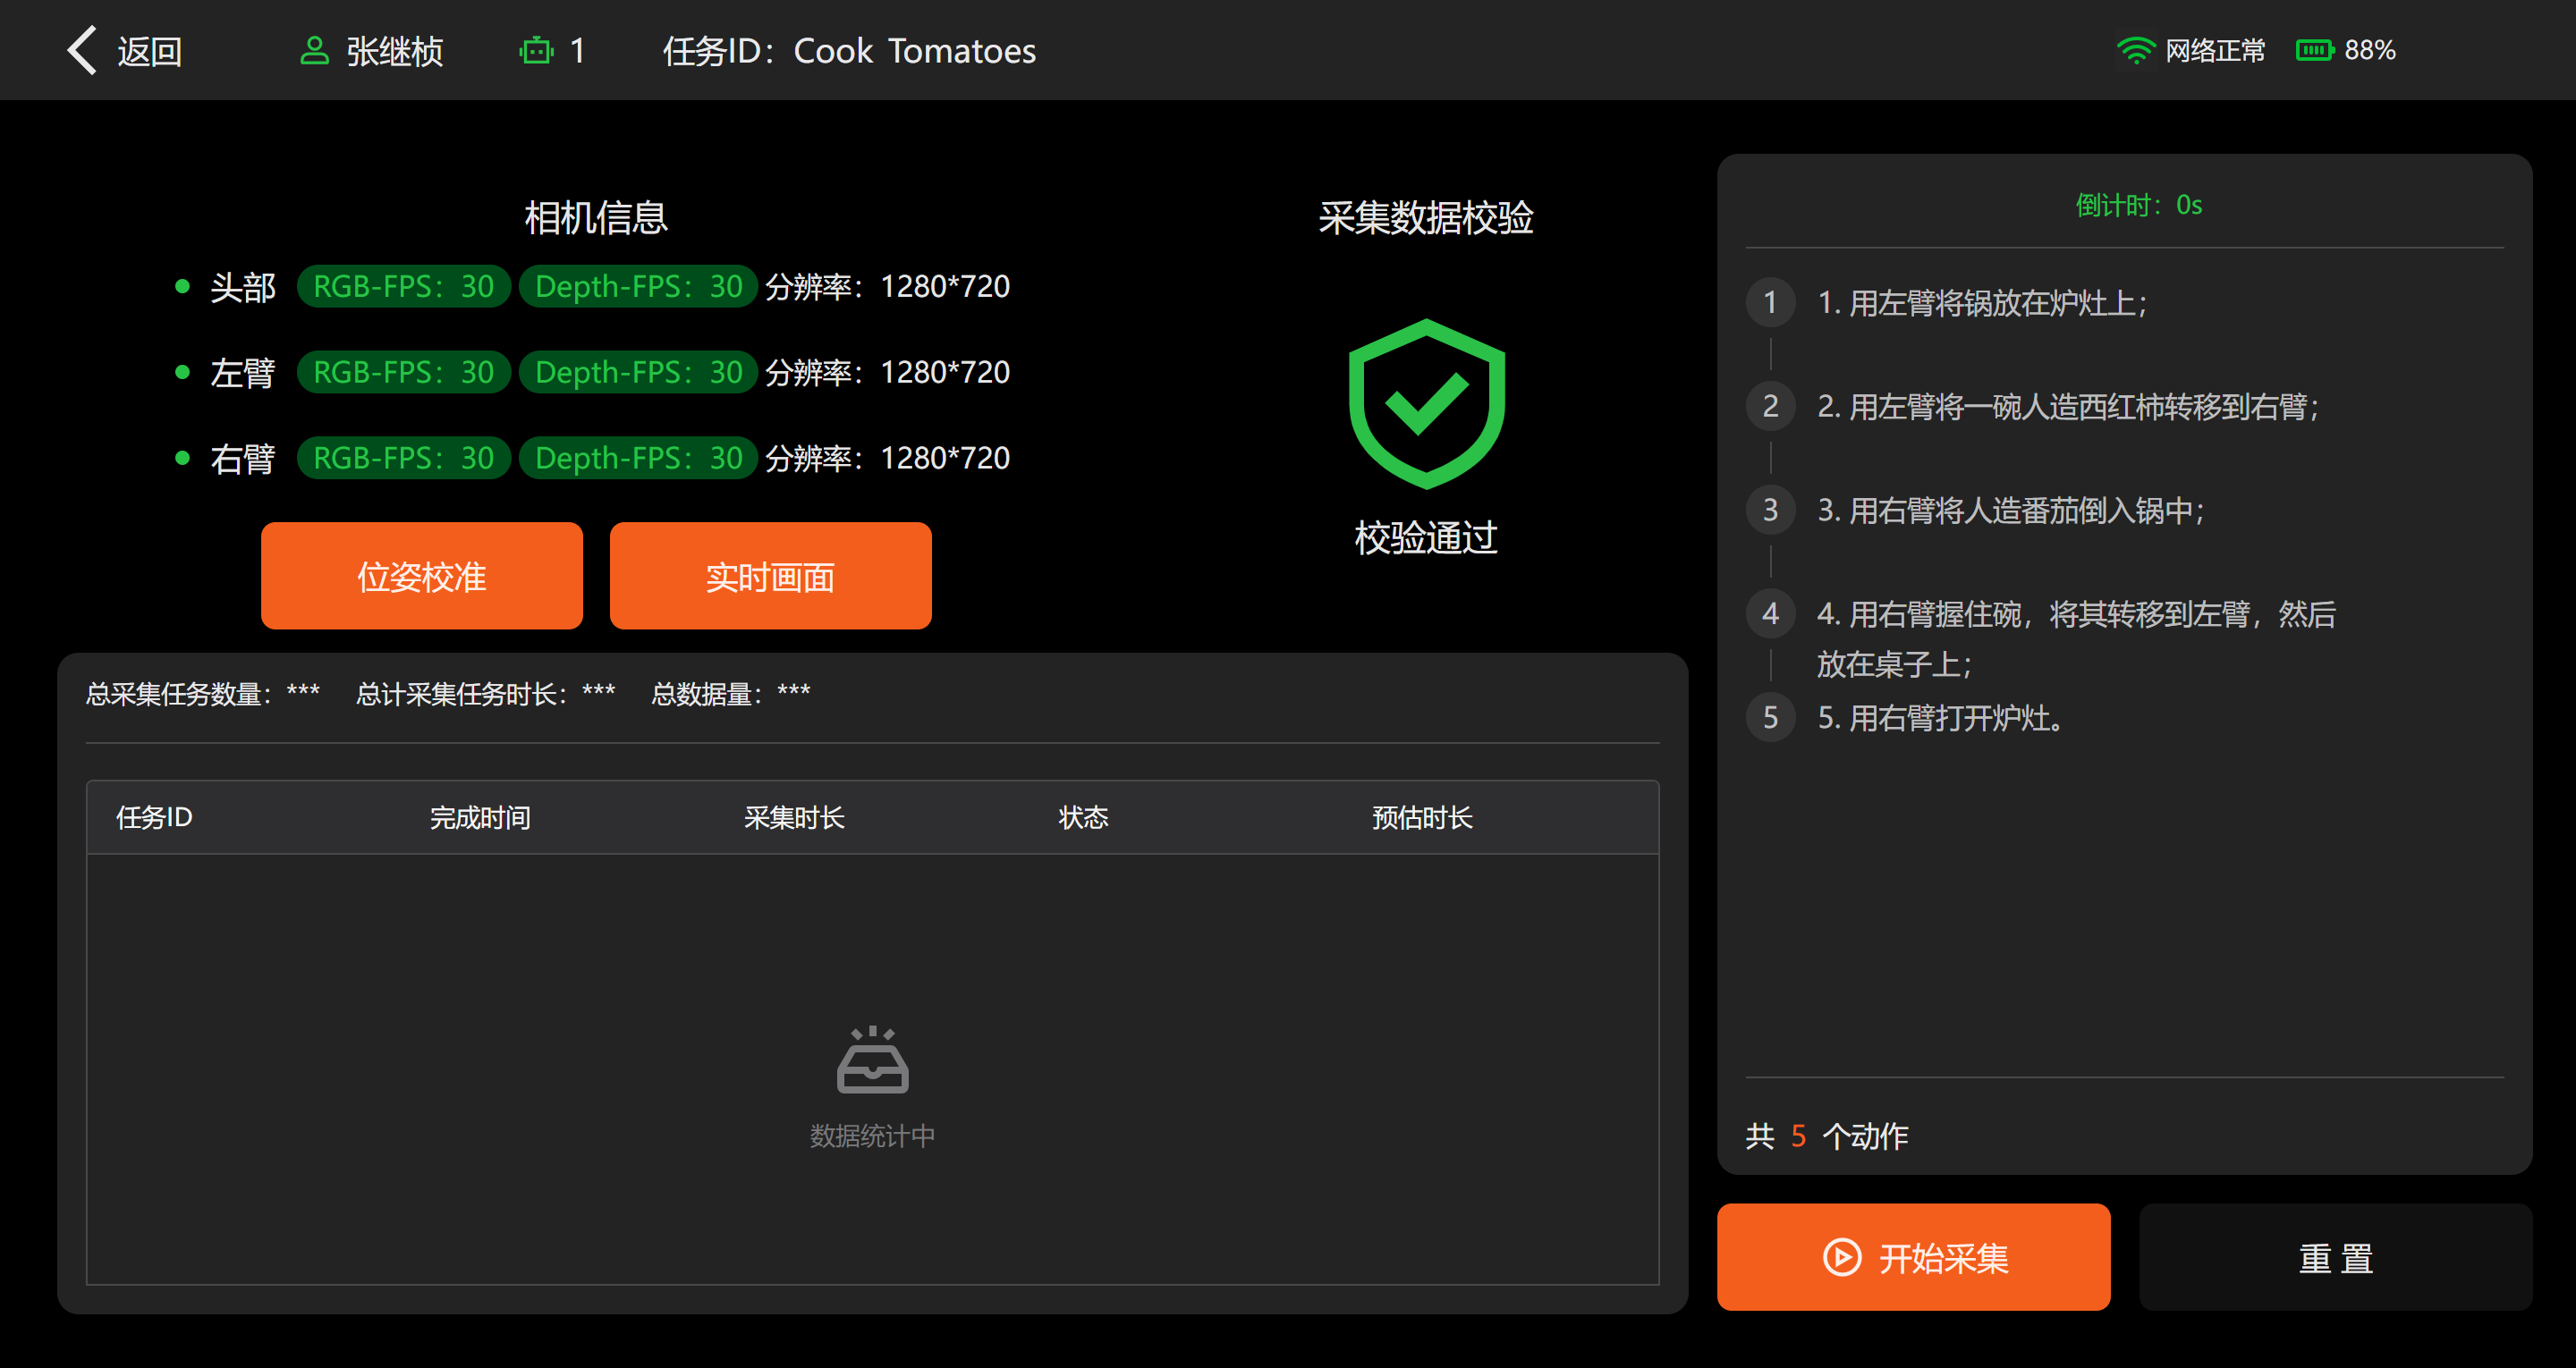Click the robot device icon
The image size is (2576, 1368).
tap(536, 50)
